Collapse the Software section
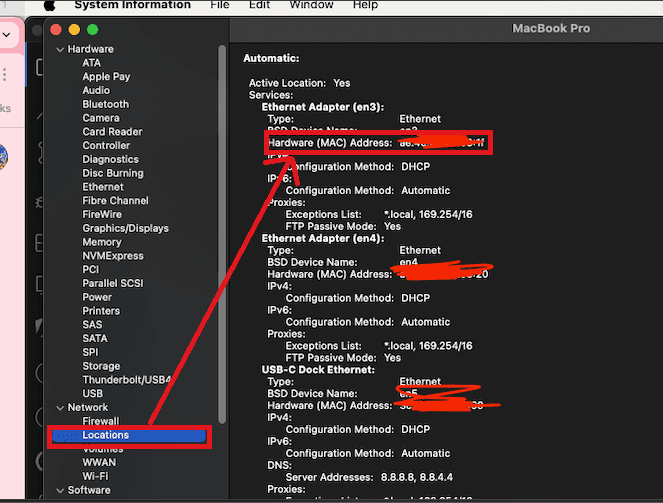 point(60,490)
